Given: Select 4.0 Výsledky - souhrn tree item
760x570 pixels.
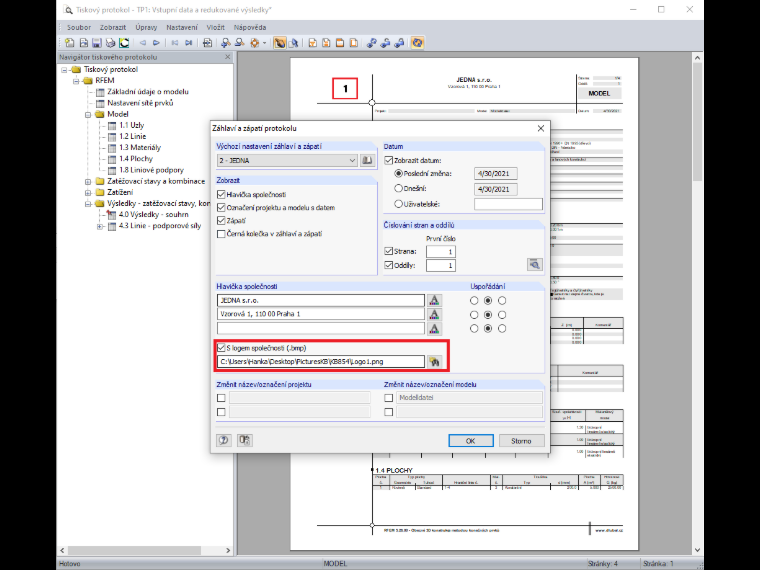Looking at the screenshot, I should pyautogui.click(x=154, y=215).
